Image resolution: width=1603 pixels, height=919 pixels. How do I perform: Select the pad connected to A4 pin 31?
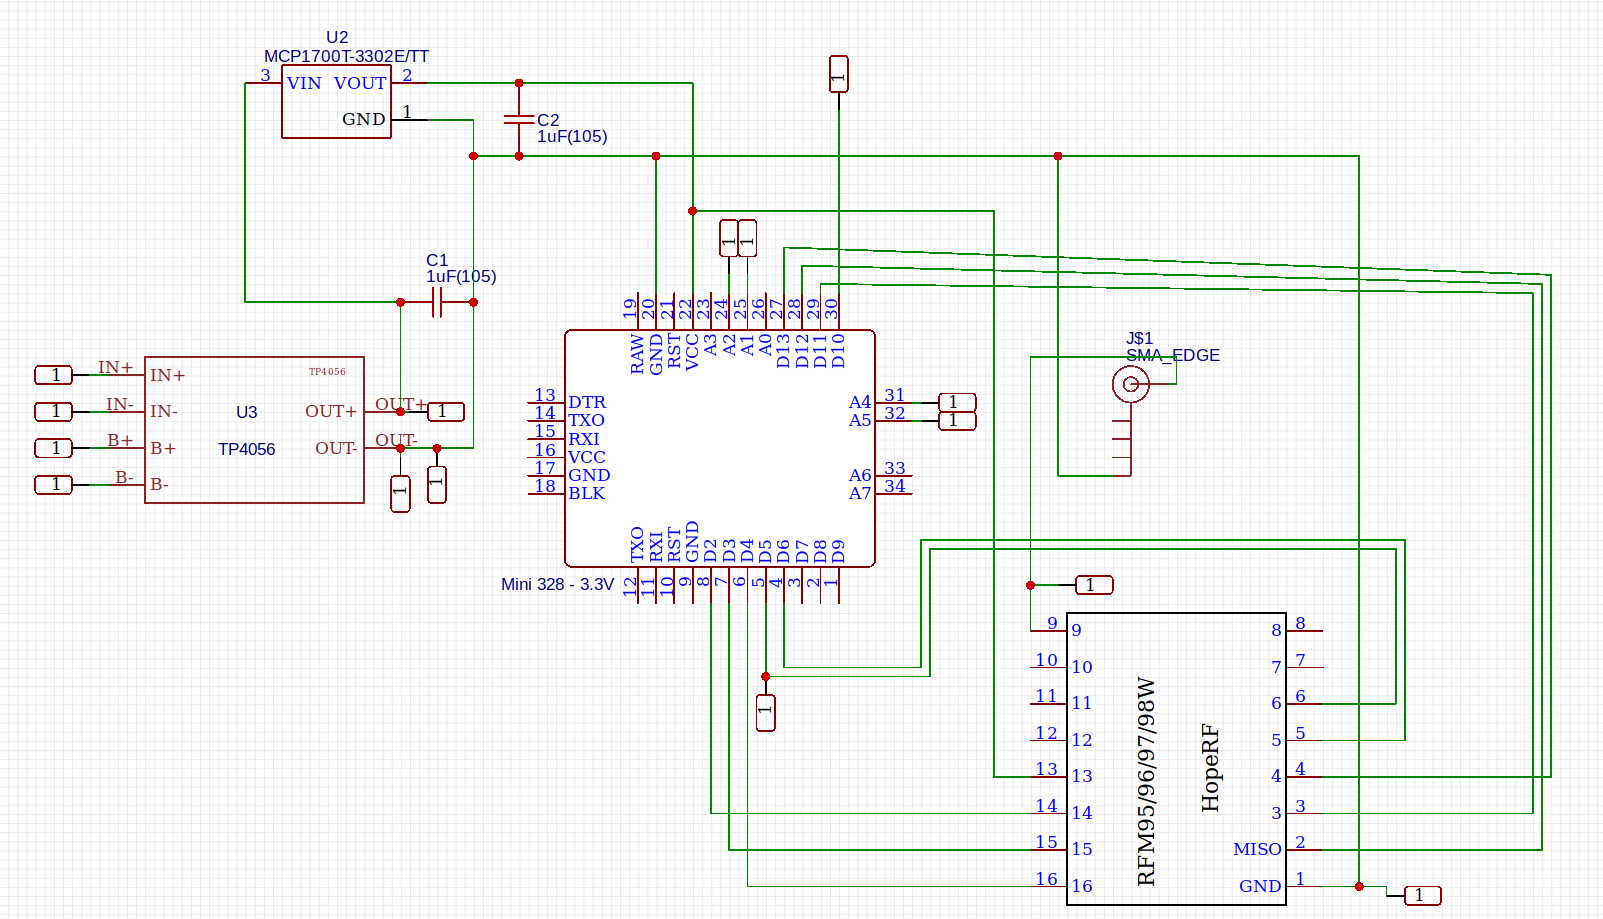tap(957, 402)
